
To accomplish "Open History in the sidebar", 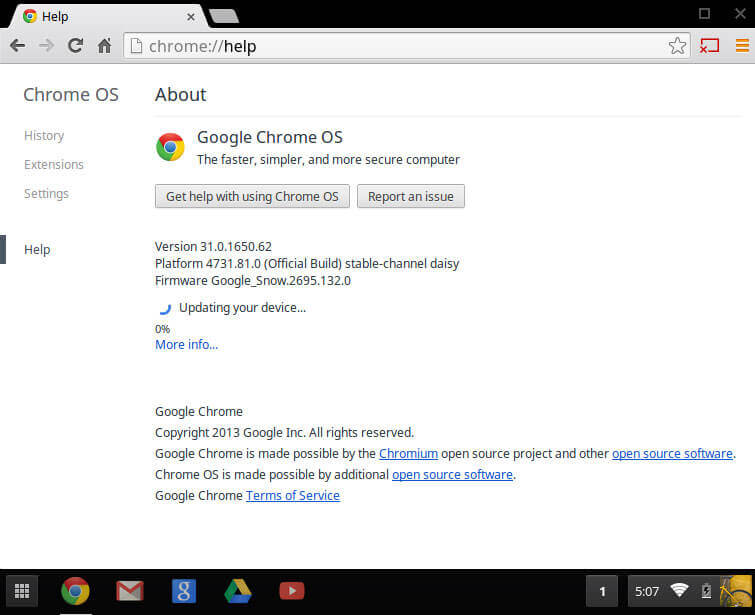I will 44,136.
